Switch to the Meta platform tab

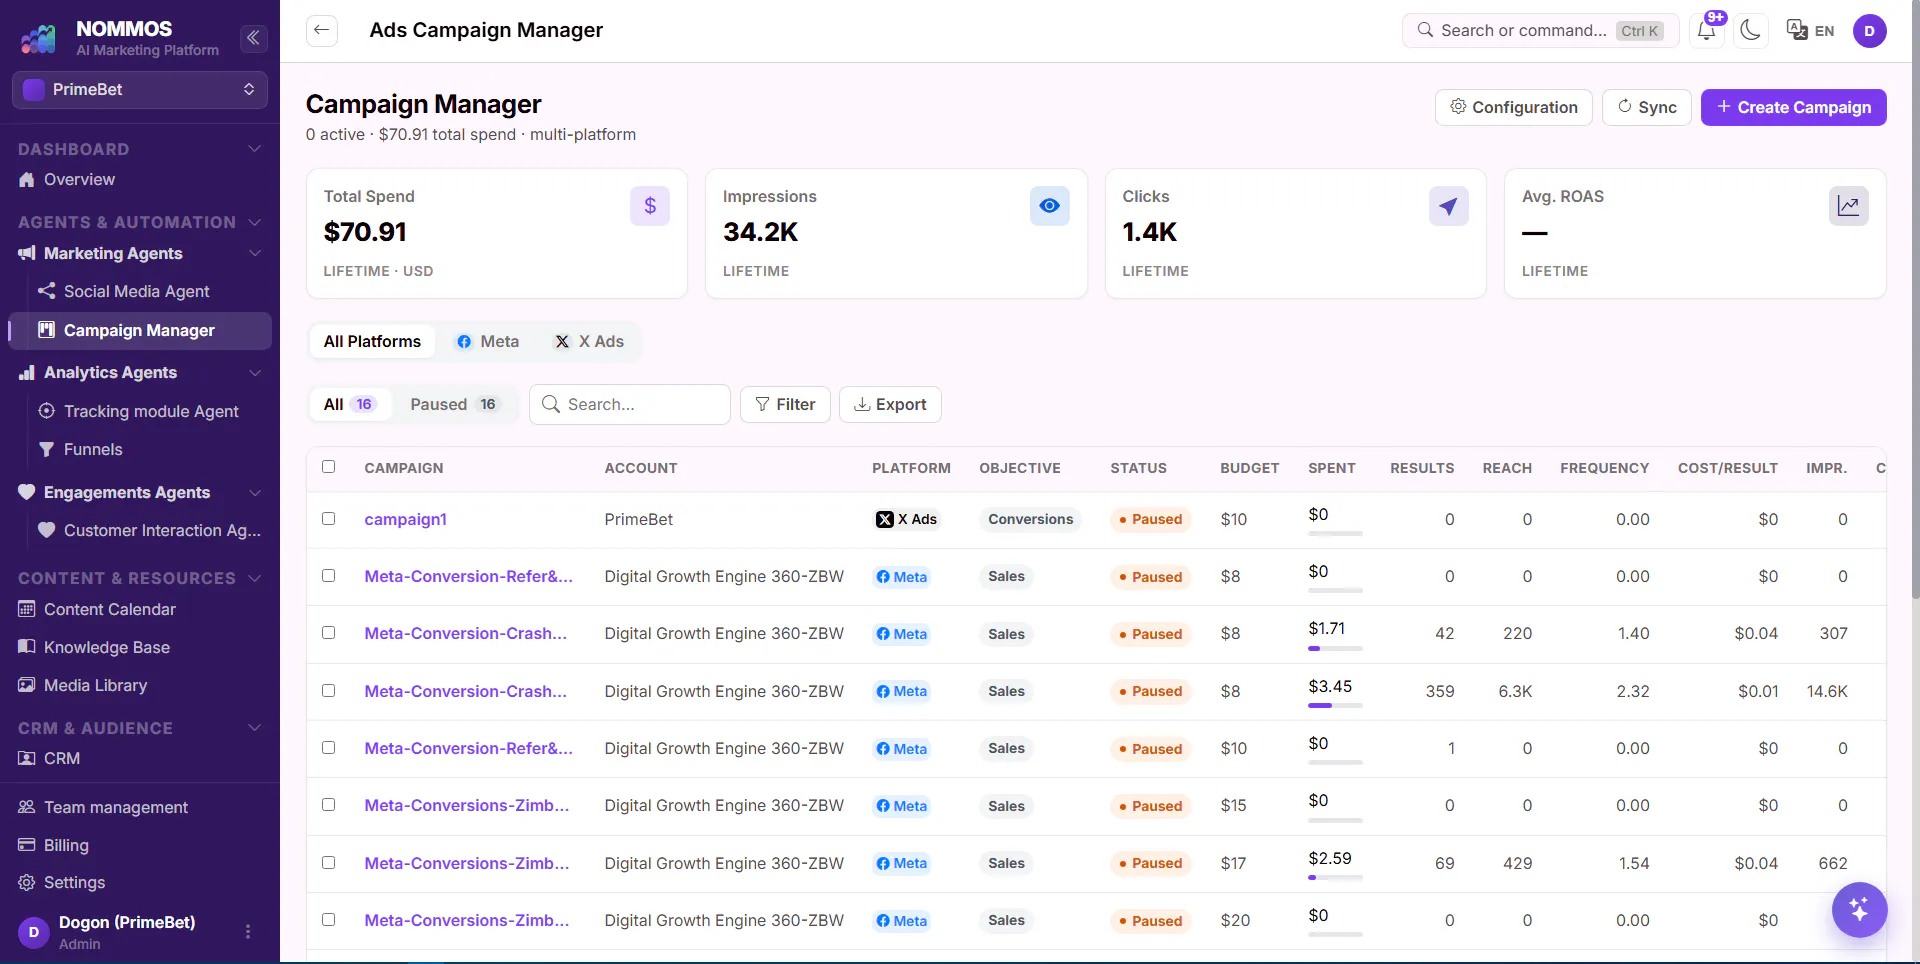[x=488, y=342]
